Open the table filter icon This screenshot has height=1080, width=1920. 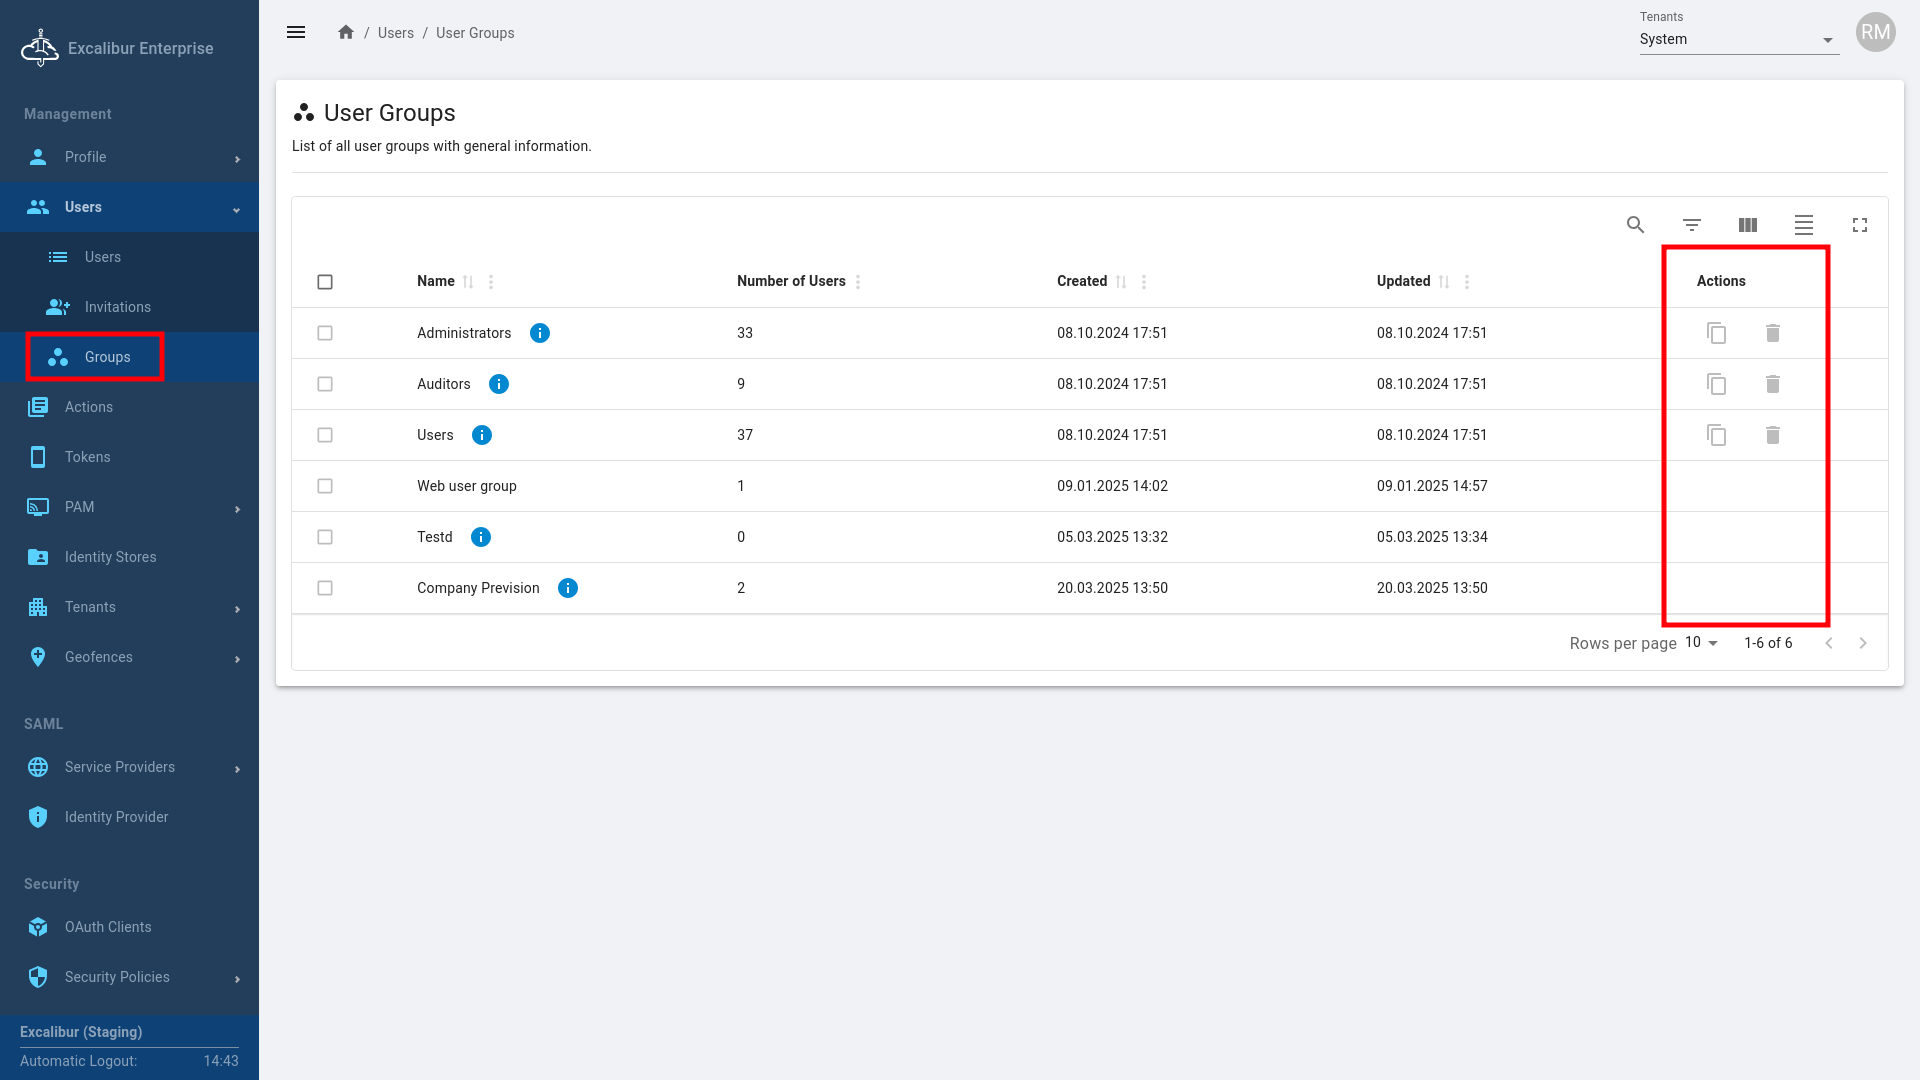click(1691, 225)
